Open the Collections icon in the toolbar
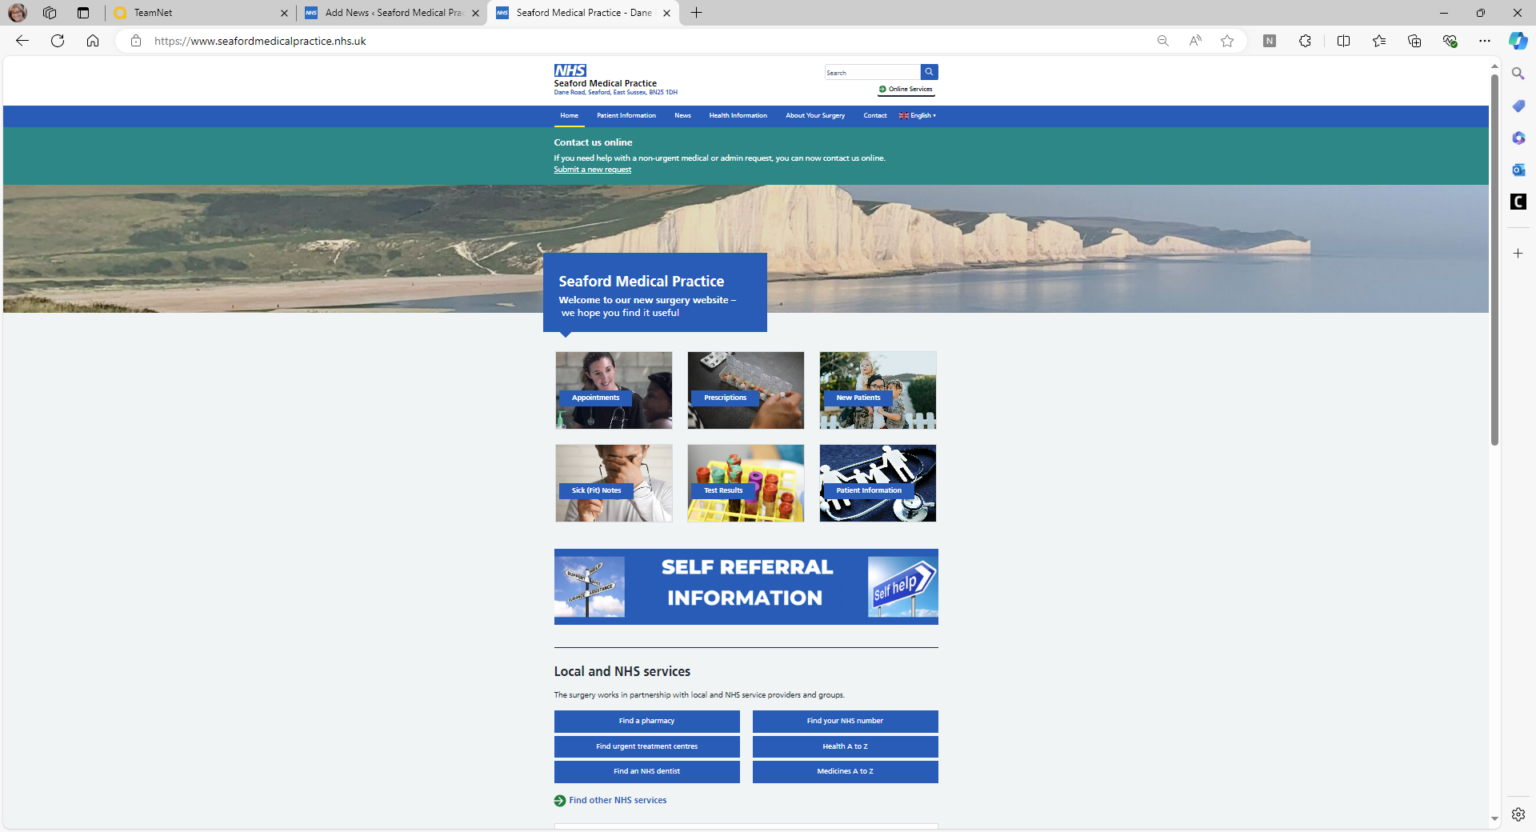Image resolution: width=1536 pixels, height=832 pixels. point(1414,41)
